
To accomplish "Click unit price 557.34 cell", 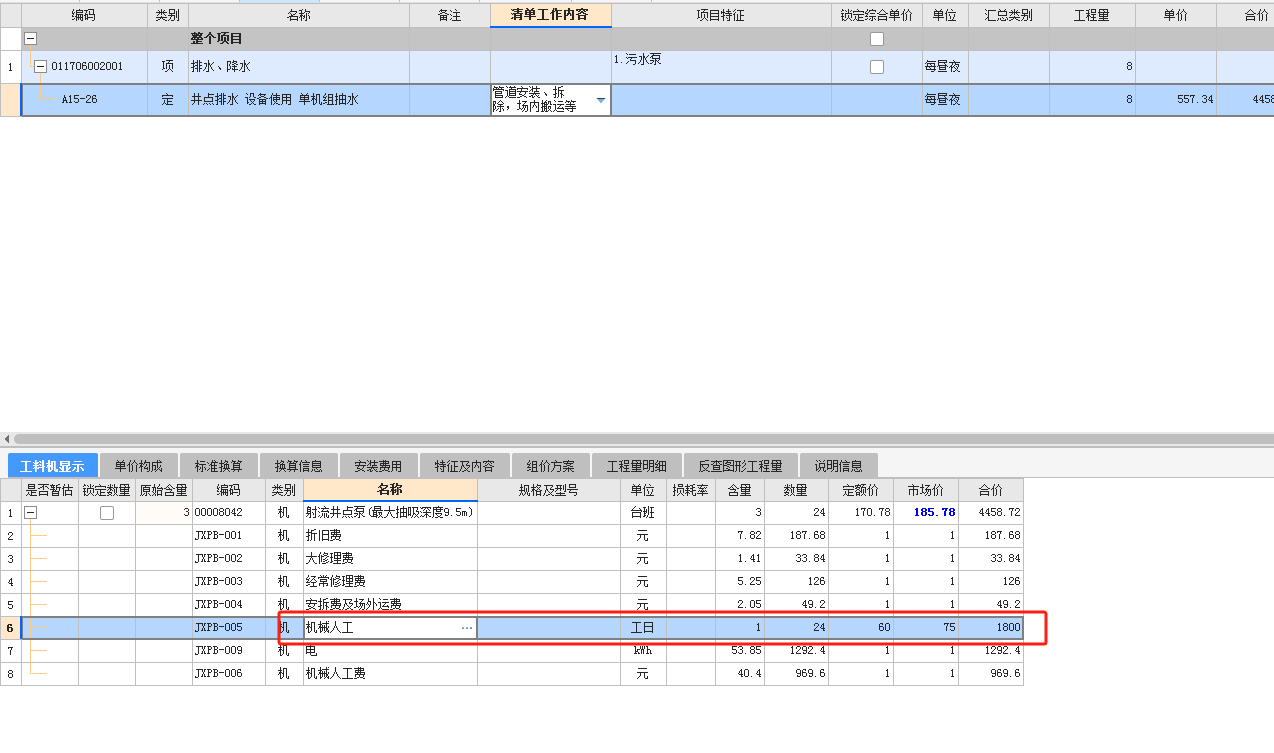I will pos(1176,100).
